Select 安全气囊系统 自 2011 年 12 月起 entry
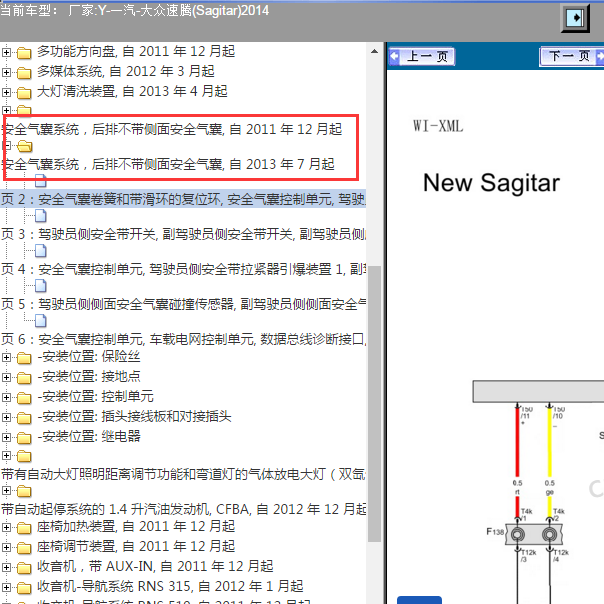Viewport: 604px width, 604px height. pyautogui.click(x=172, y=129)
